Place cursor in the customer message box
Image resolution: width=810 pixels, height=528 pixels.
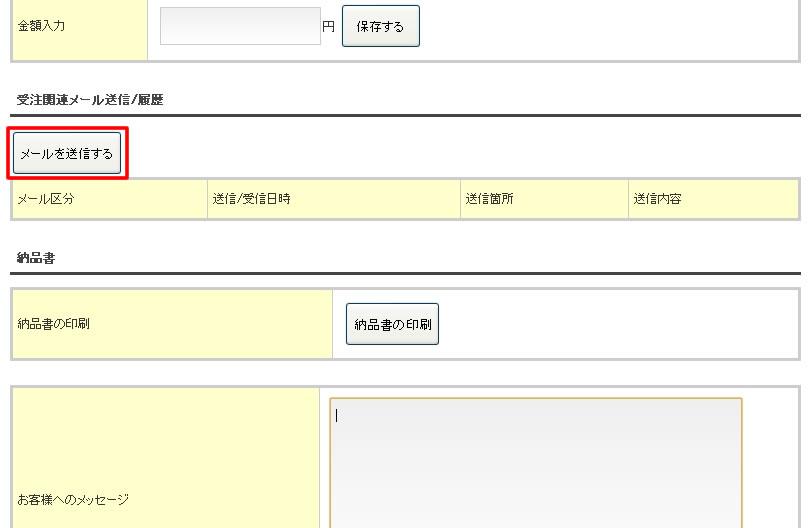pyautogui.click(x=535, y=462)
